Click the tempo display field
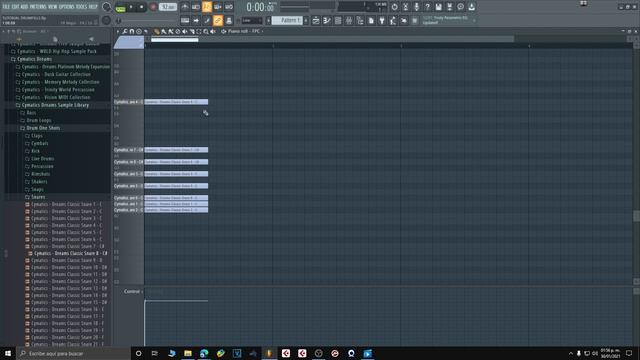640x360 pixels. 168,7
